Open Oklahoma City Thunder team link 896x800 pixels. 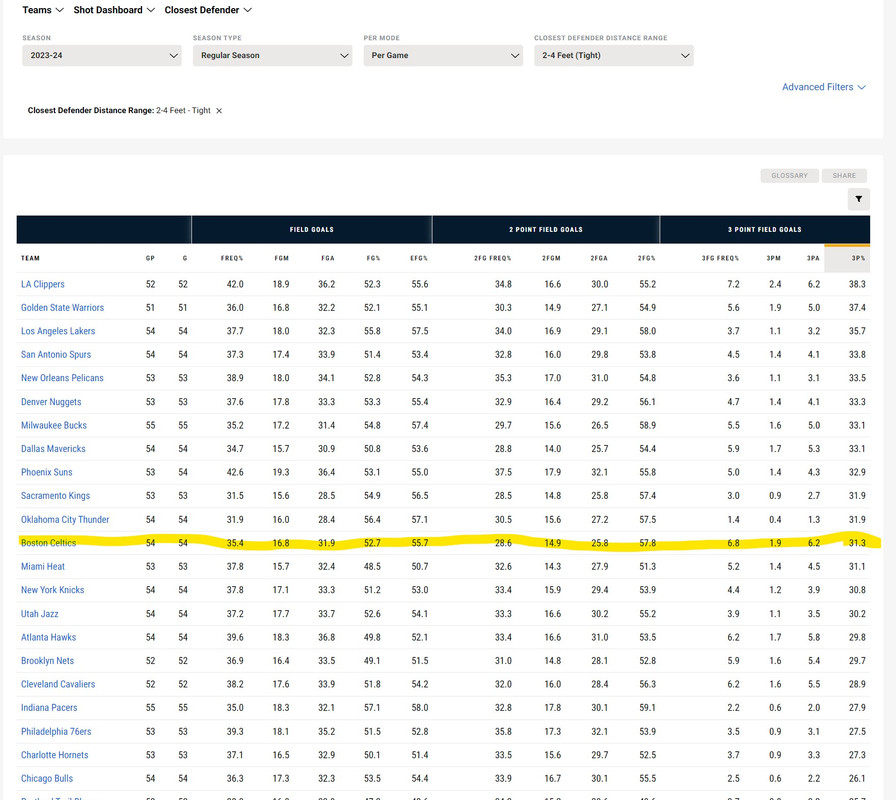coord(65,519)
